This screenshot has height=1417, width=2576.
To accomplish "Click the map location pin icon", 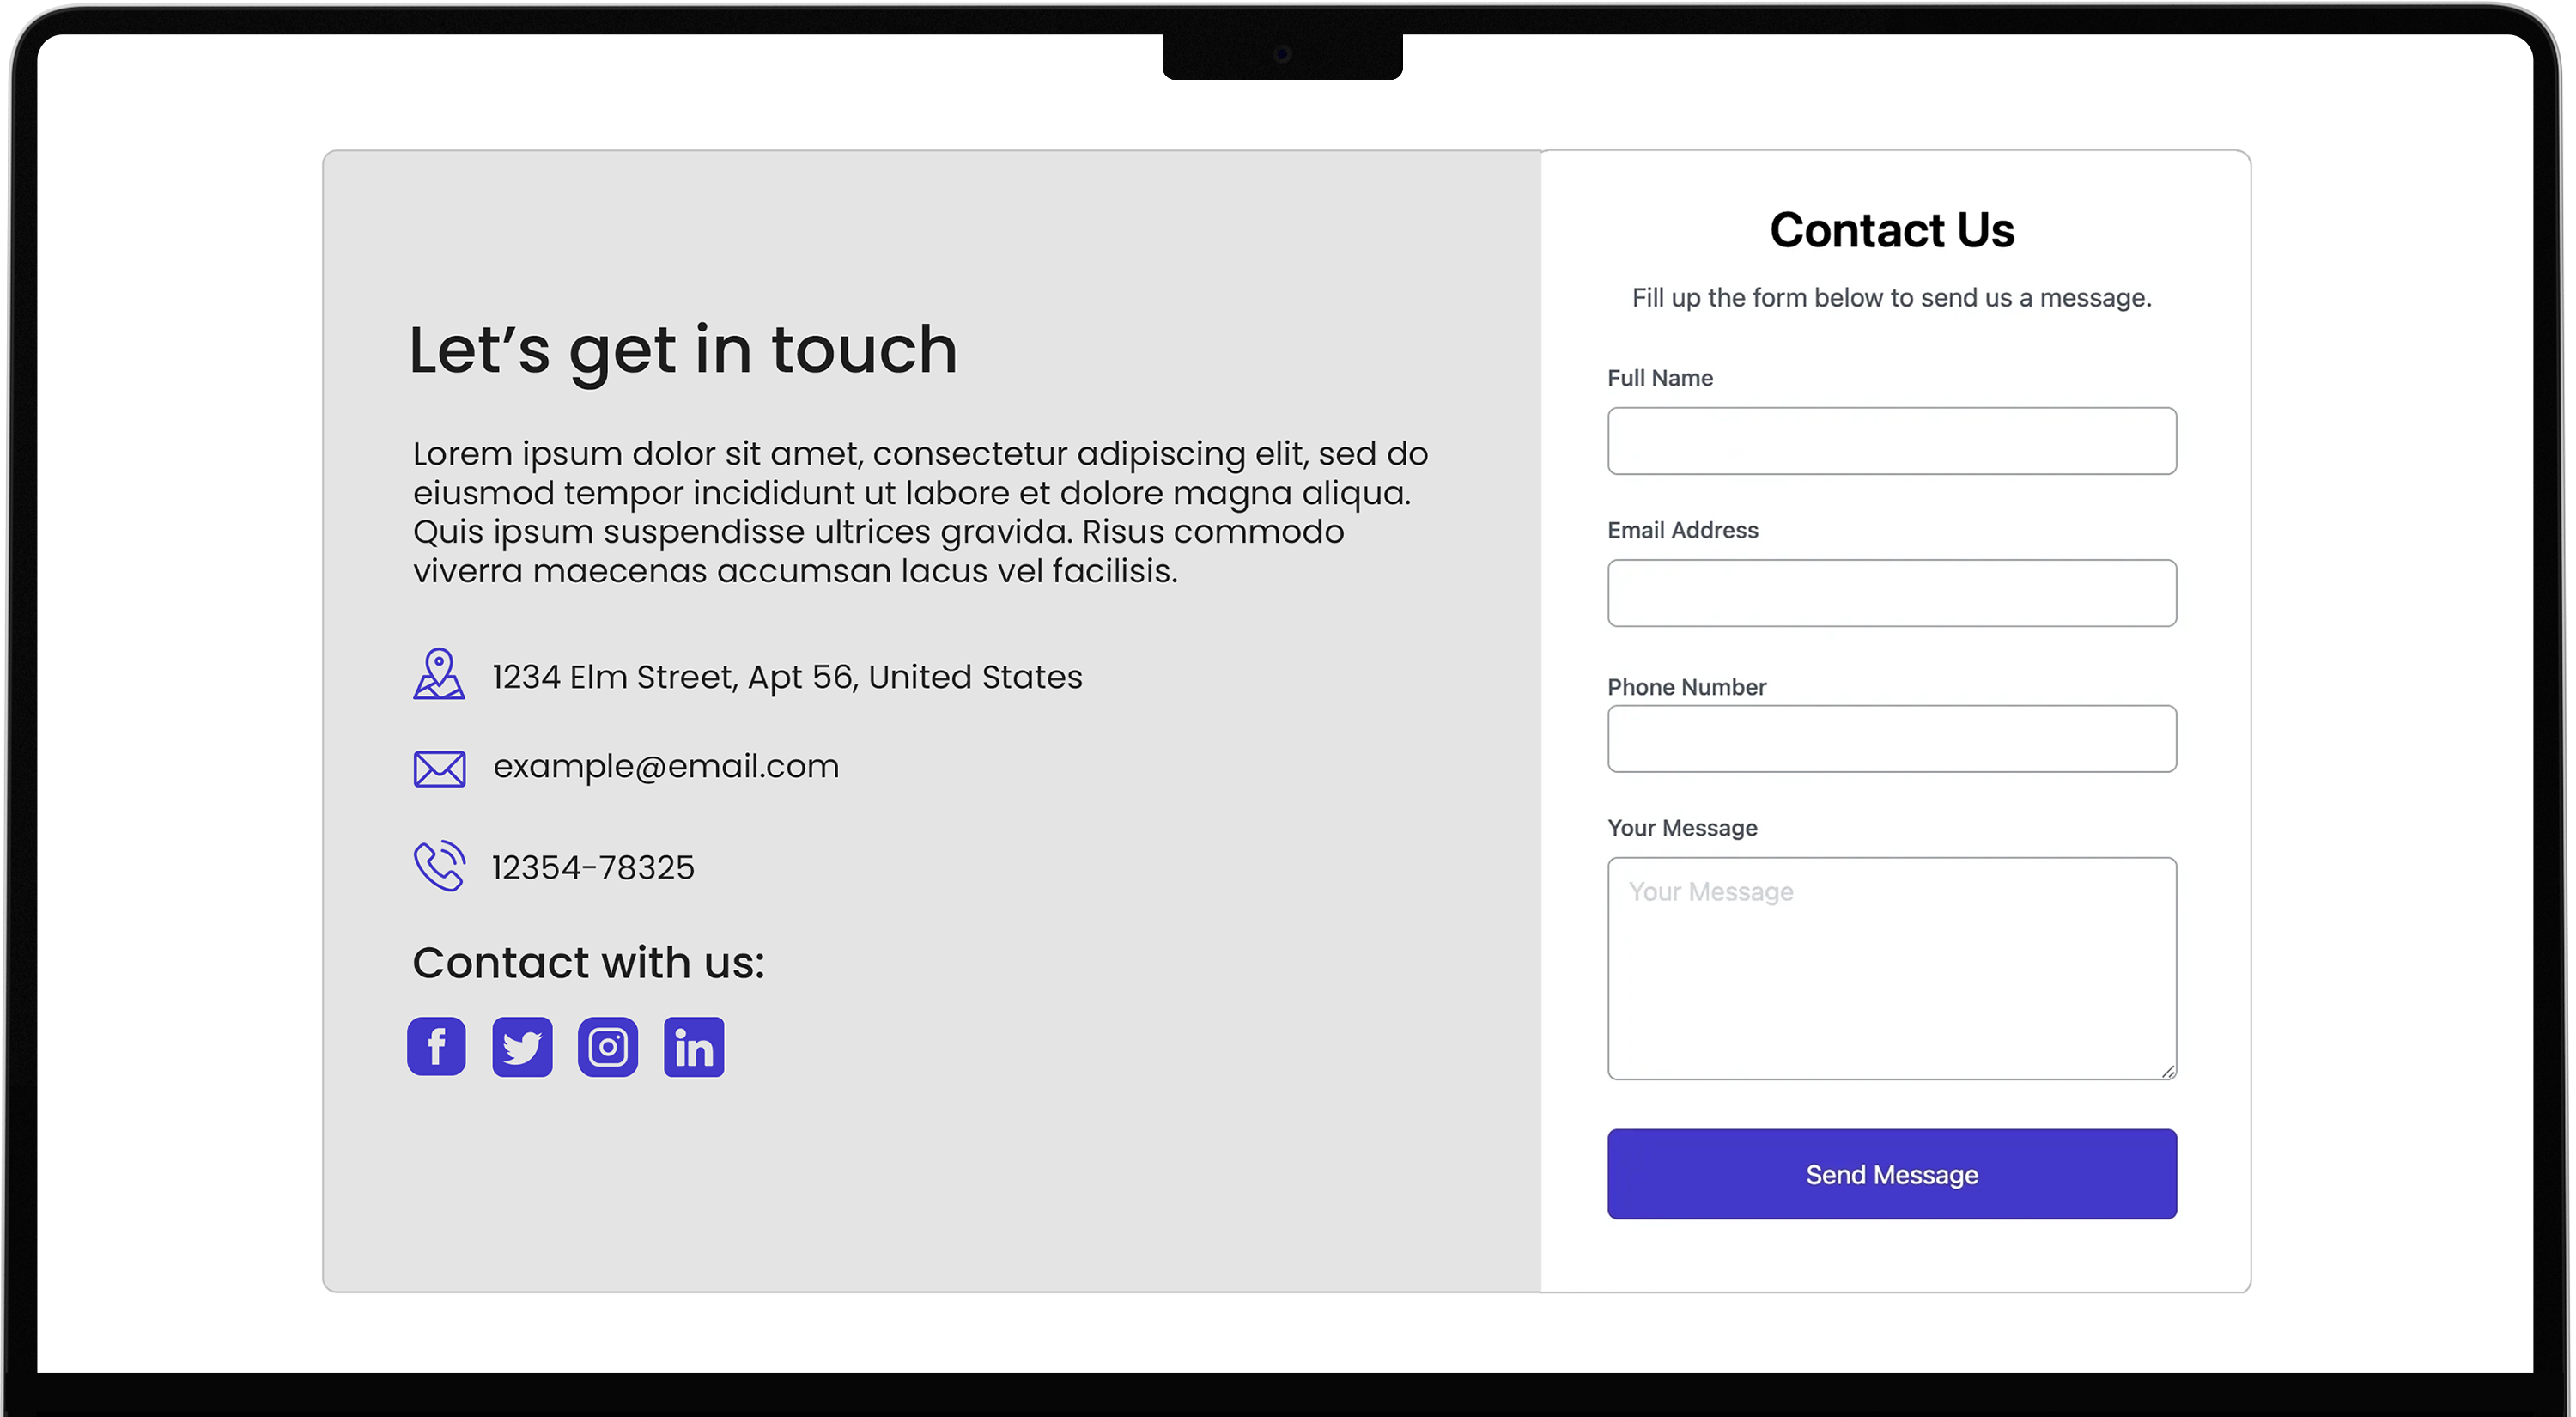I will [439, 674].
